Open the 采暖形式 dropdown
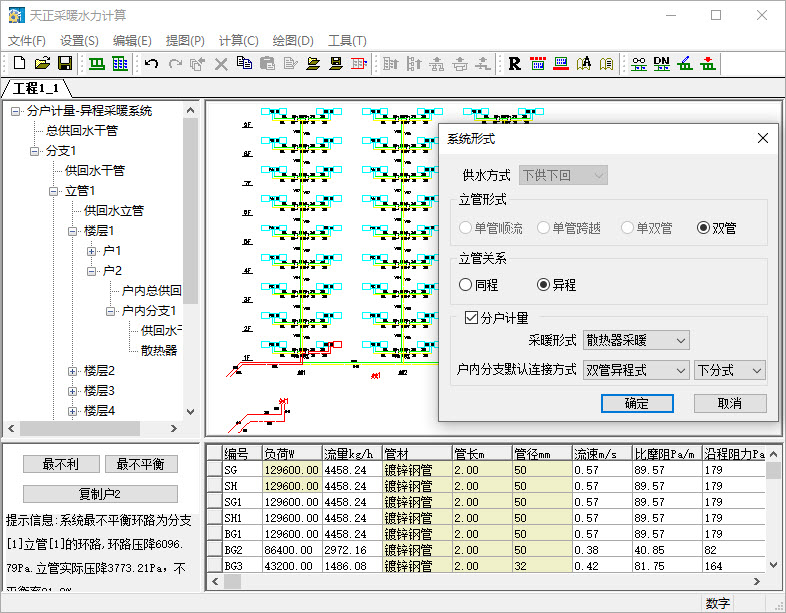Viewport: 786px width, 613px height. click(x=636, y=340)
